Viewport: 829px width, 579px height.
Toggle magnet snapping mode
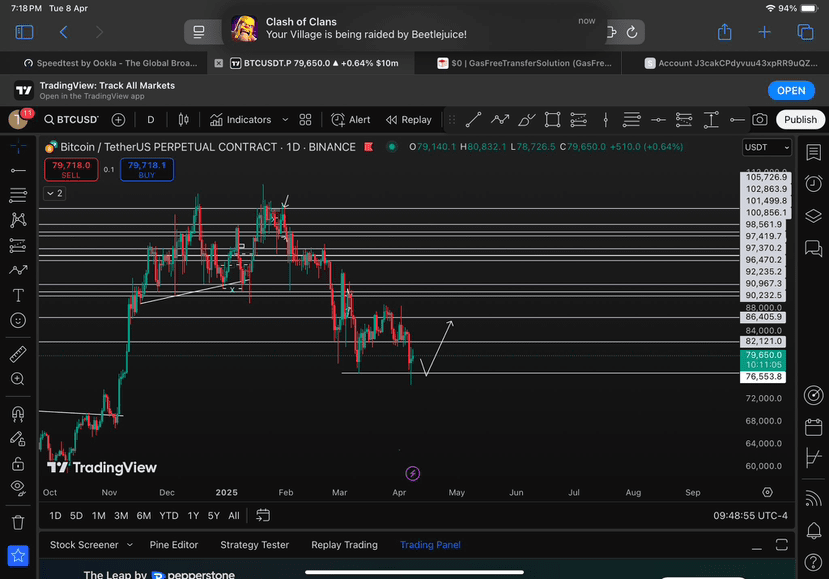18,413
